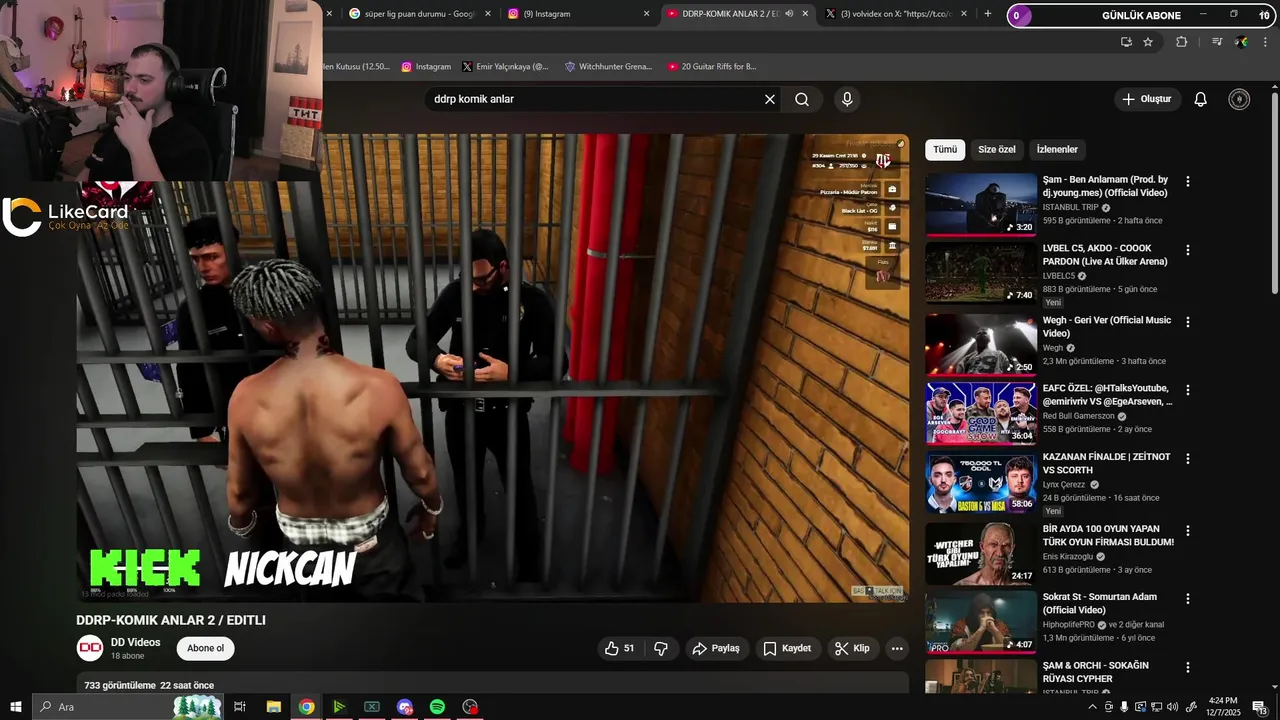Open Chrome media controls icon

click(x=1216, y=42)
